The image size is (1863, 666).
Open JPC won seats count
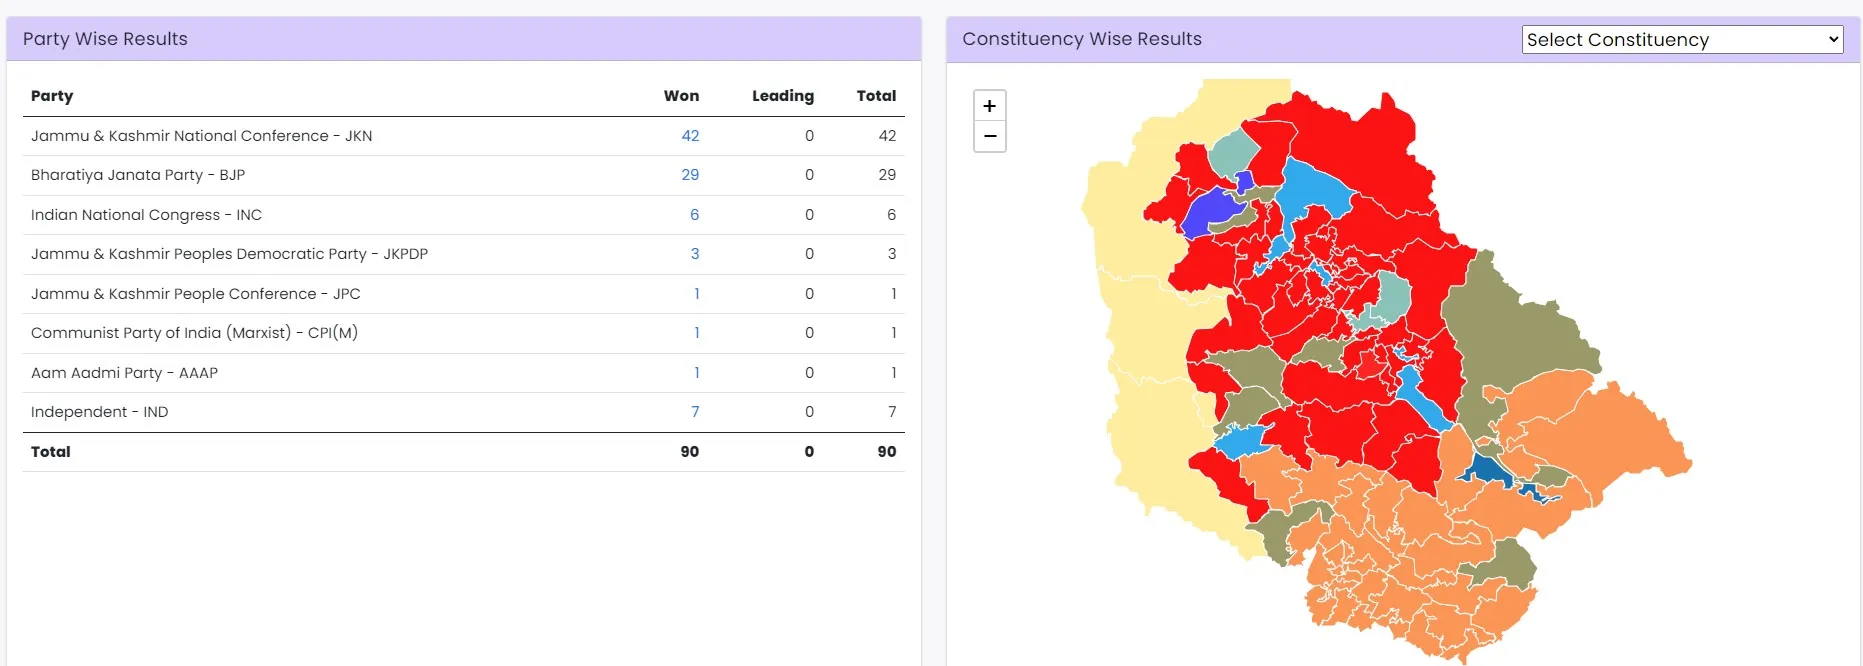(x=696, y=294)
